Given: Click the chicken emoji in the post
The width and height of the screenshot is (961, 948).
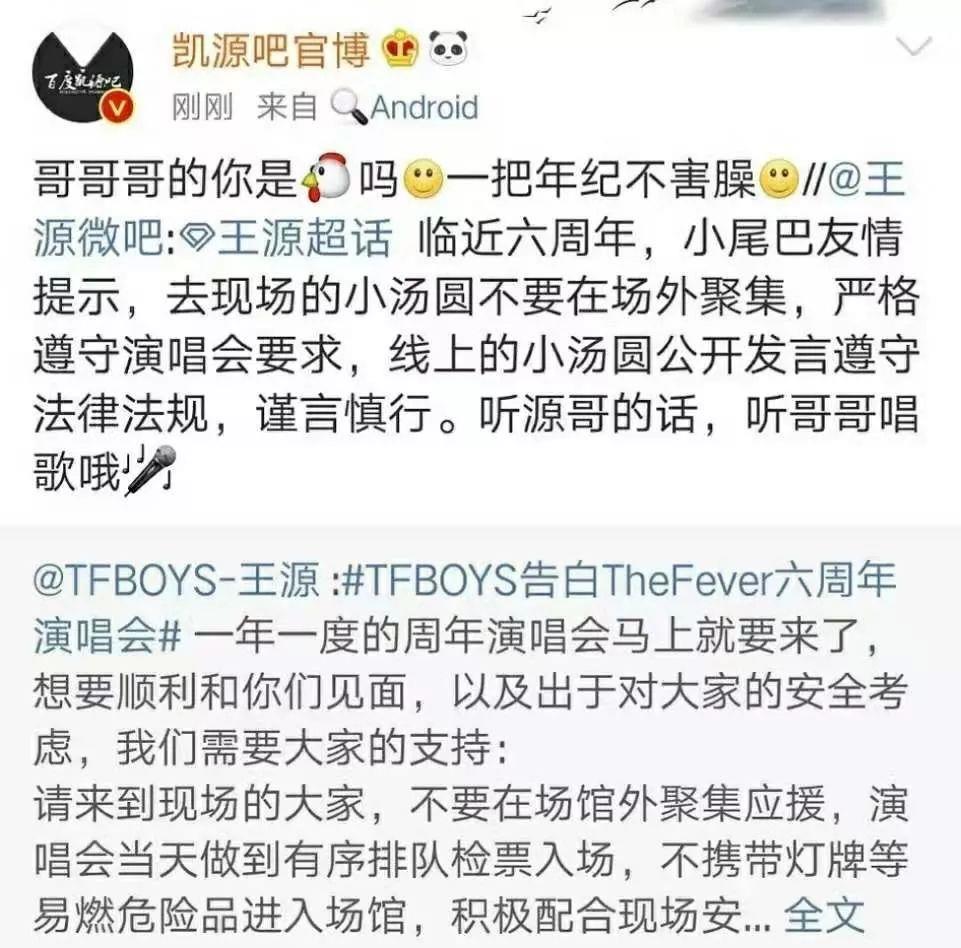Looking at the screenshot, I should pyautogui.click(x=325, y=178).
